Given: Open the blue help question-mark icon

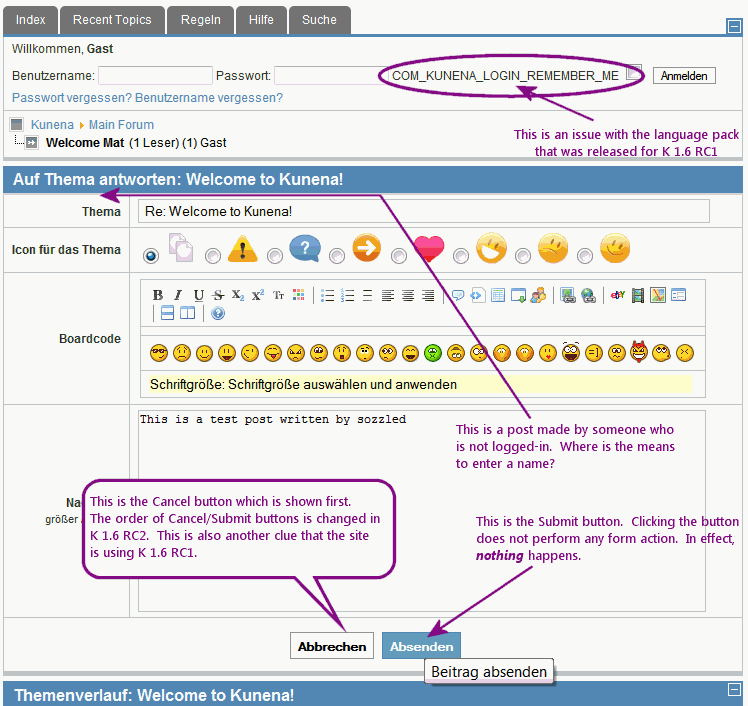Looking at the screenshot, I should pyautogui.click(x=217, y=314).
